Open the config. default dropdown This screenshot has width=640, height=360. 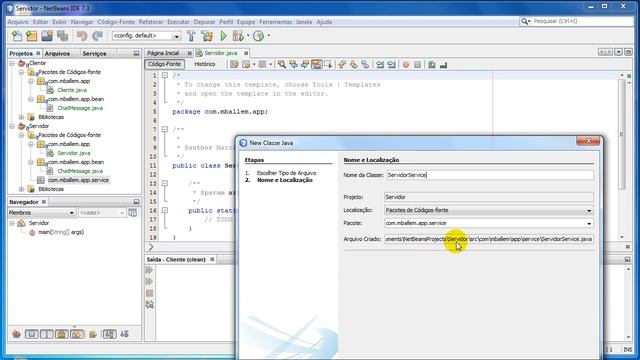point(147,36)
